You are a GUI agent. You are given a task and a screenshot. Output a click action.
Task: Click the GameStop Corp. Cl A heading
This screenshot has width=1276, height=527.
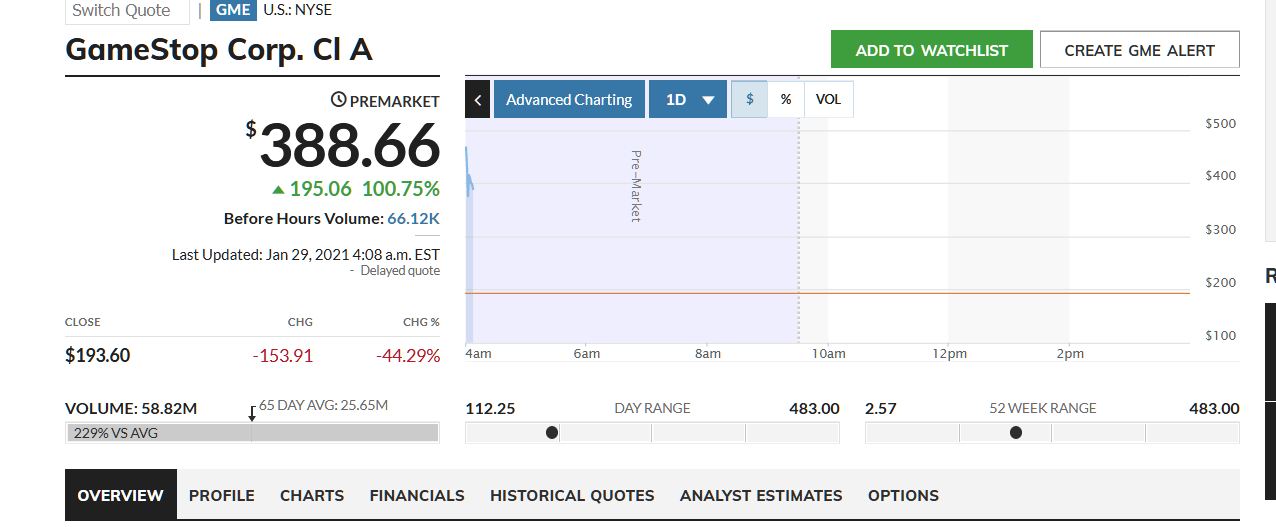pyautogui.click(x=219, y=50)
